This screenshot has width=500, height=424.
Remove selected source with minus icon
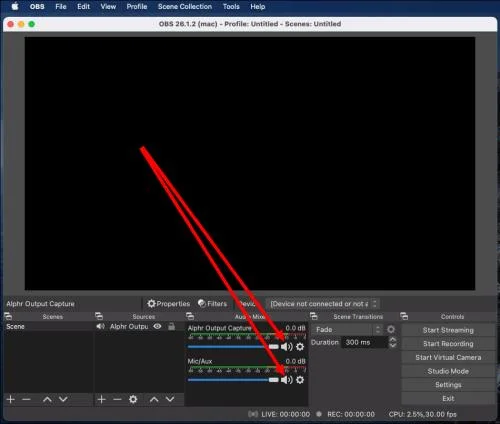point(117,399)
